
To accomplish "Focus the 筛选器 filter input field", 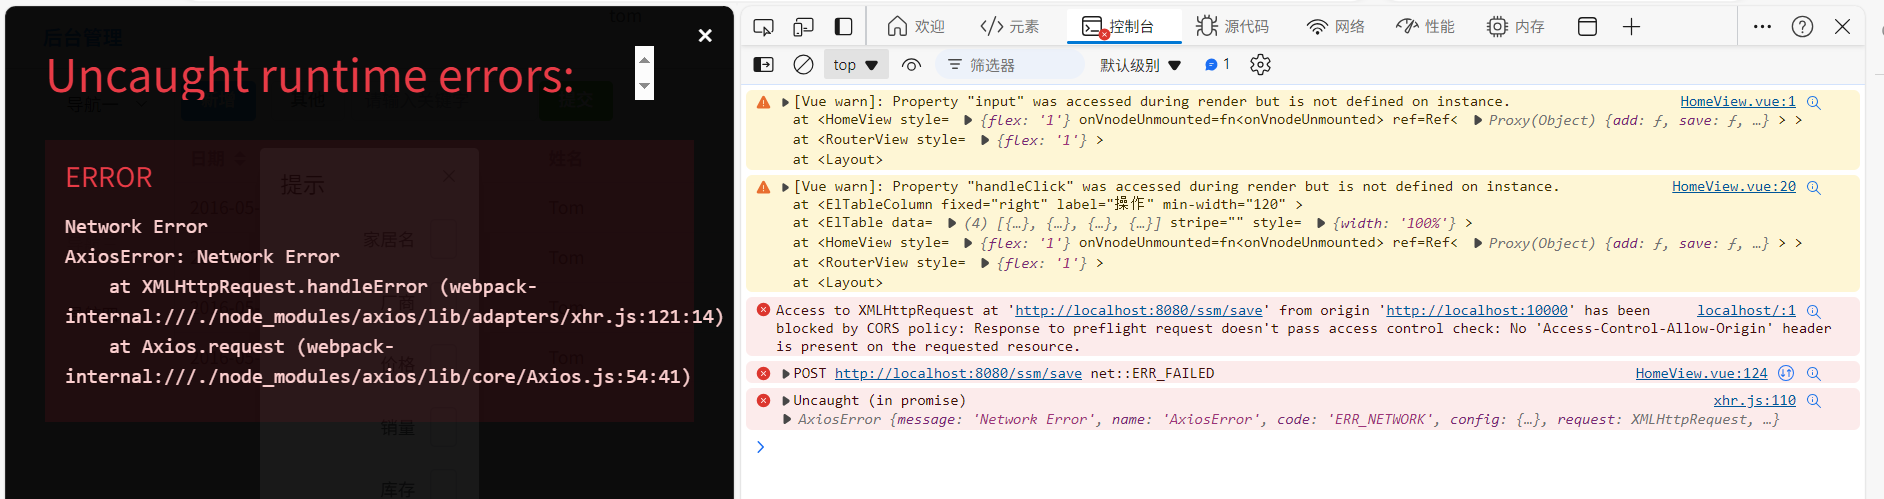I will click(x=1009, y=65).
